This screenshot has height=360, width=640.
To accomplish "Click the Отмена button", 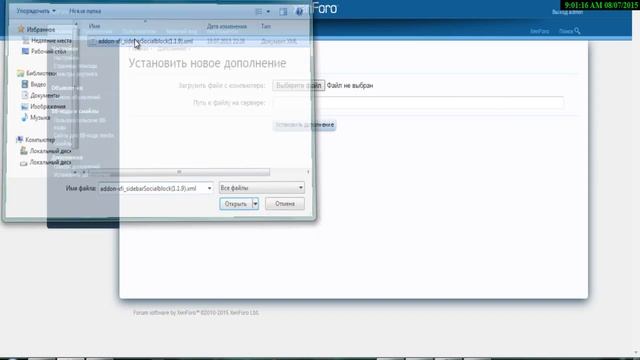I will tap(284, 204).
